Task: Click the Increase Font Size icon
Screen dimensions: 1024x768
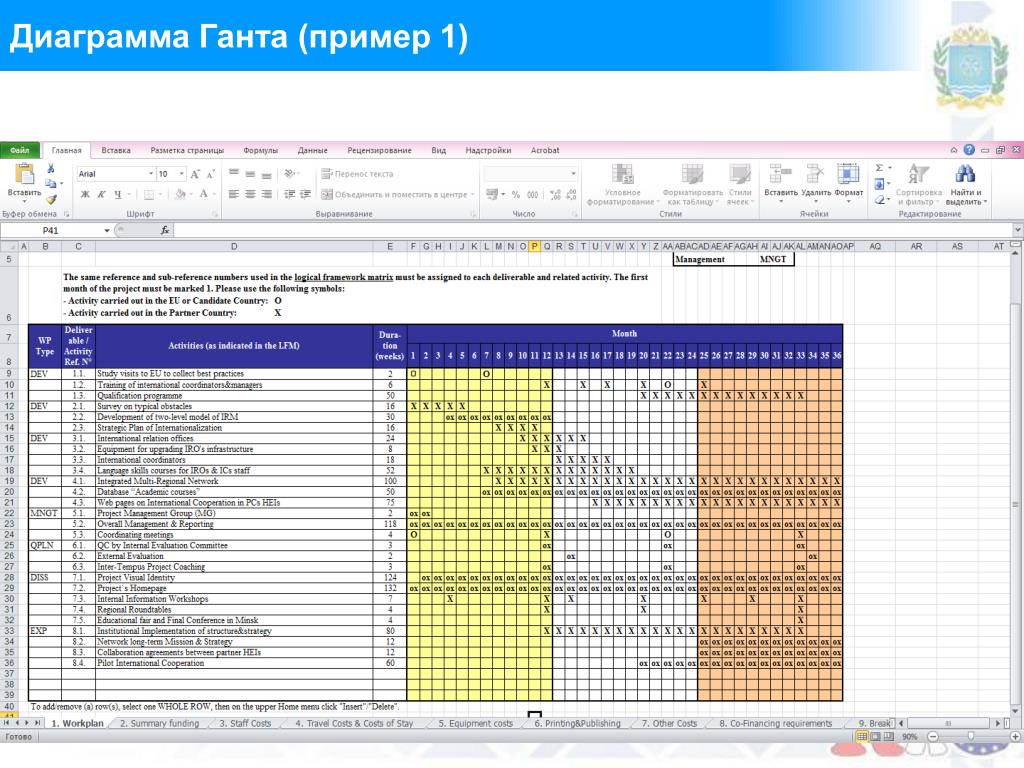Action: tap(195, 174)
